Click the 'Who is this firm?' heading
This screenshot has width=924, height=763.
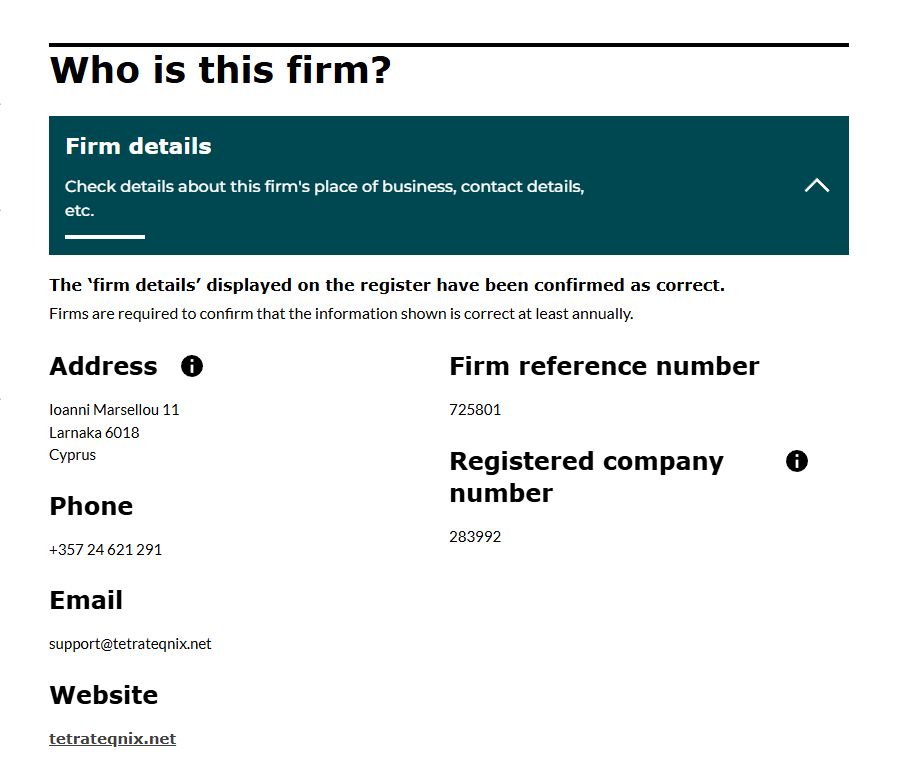coord(220,71)
